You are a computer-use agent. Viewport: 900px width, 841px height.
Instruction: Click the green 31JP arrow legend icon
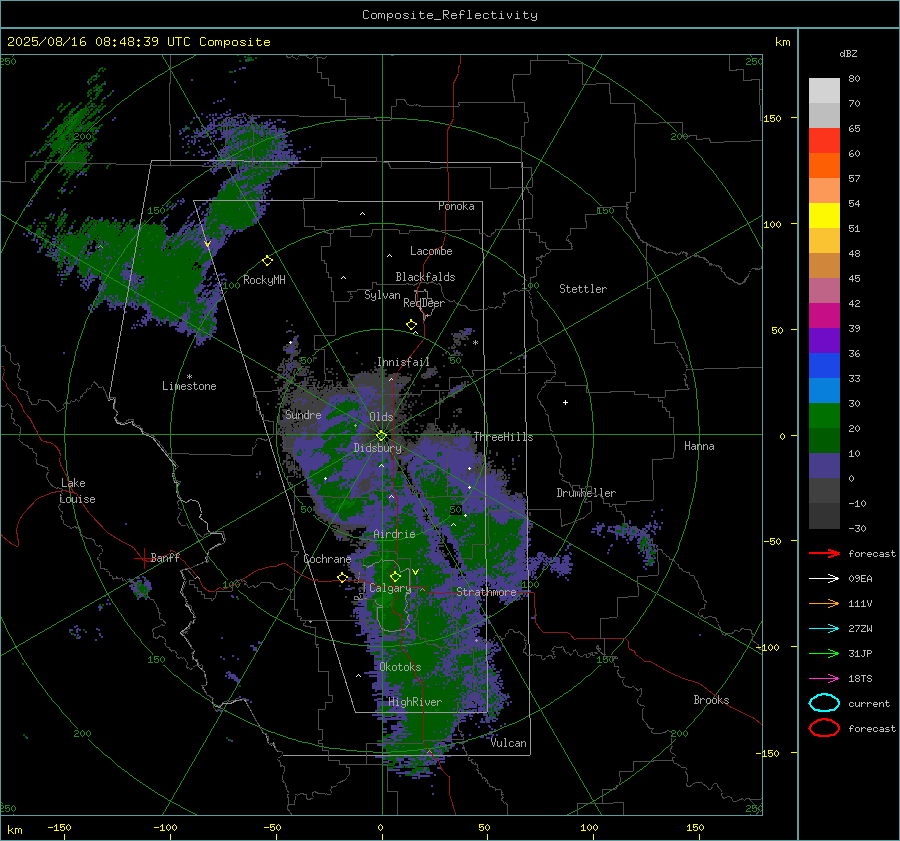(x=824, y=653)
